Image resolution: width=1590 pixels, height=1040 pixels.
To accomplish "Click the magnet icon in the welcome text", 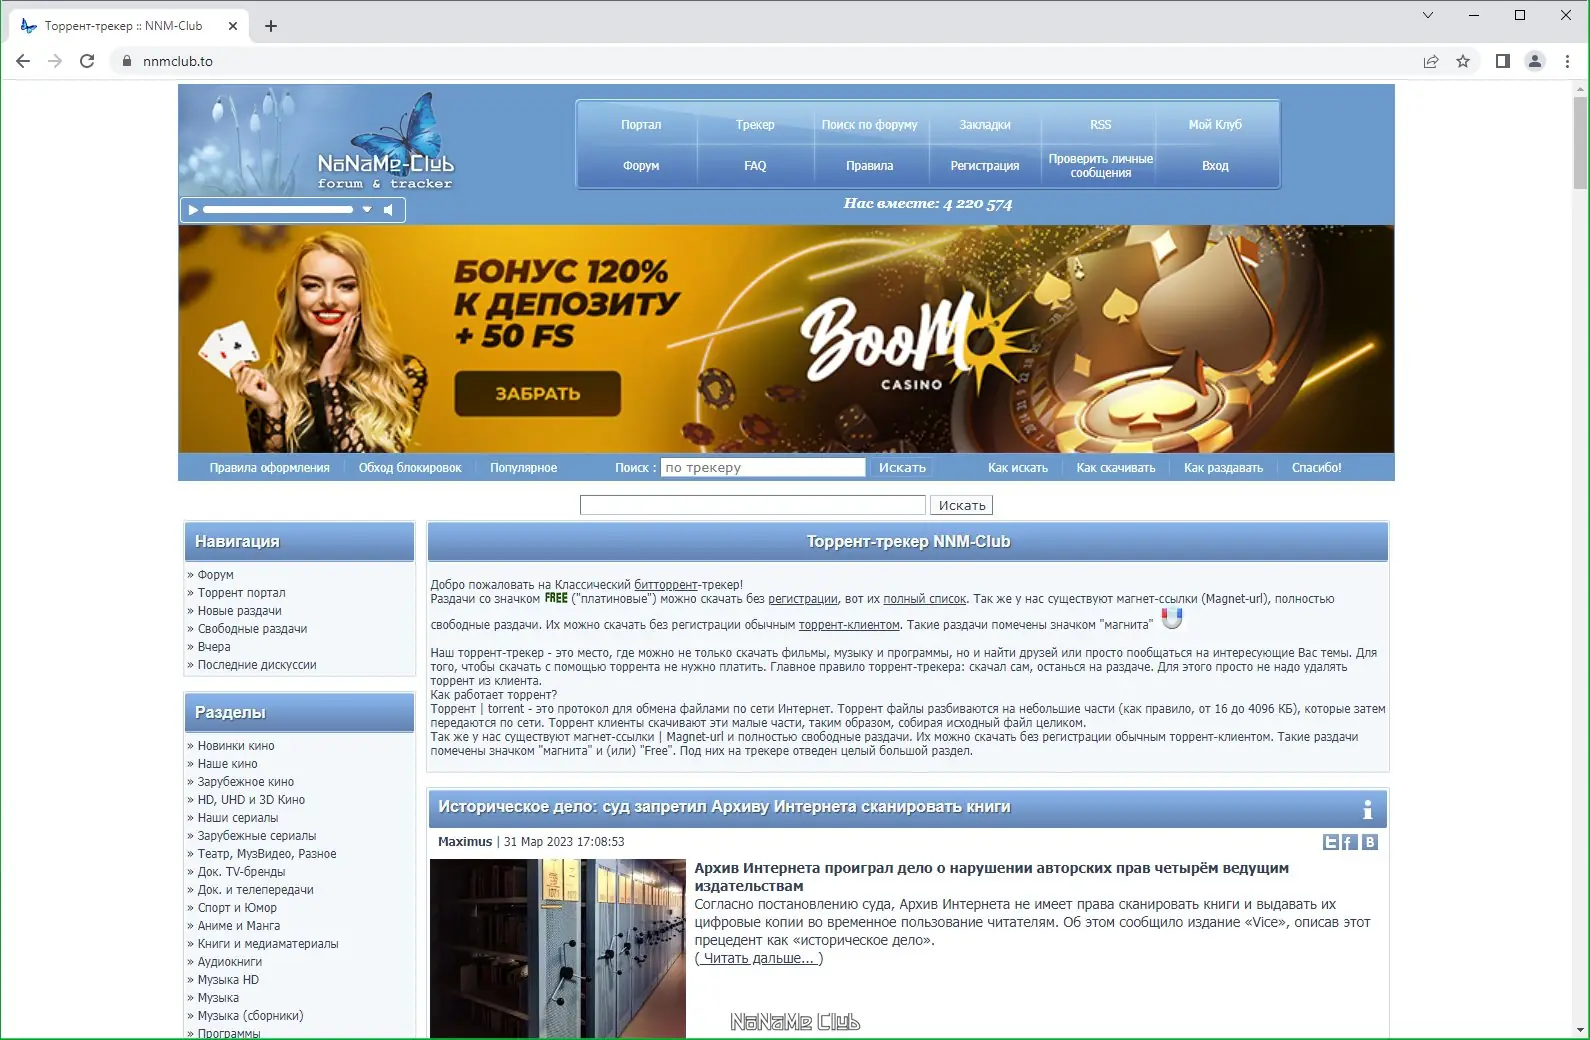I will coord(1172,619).
